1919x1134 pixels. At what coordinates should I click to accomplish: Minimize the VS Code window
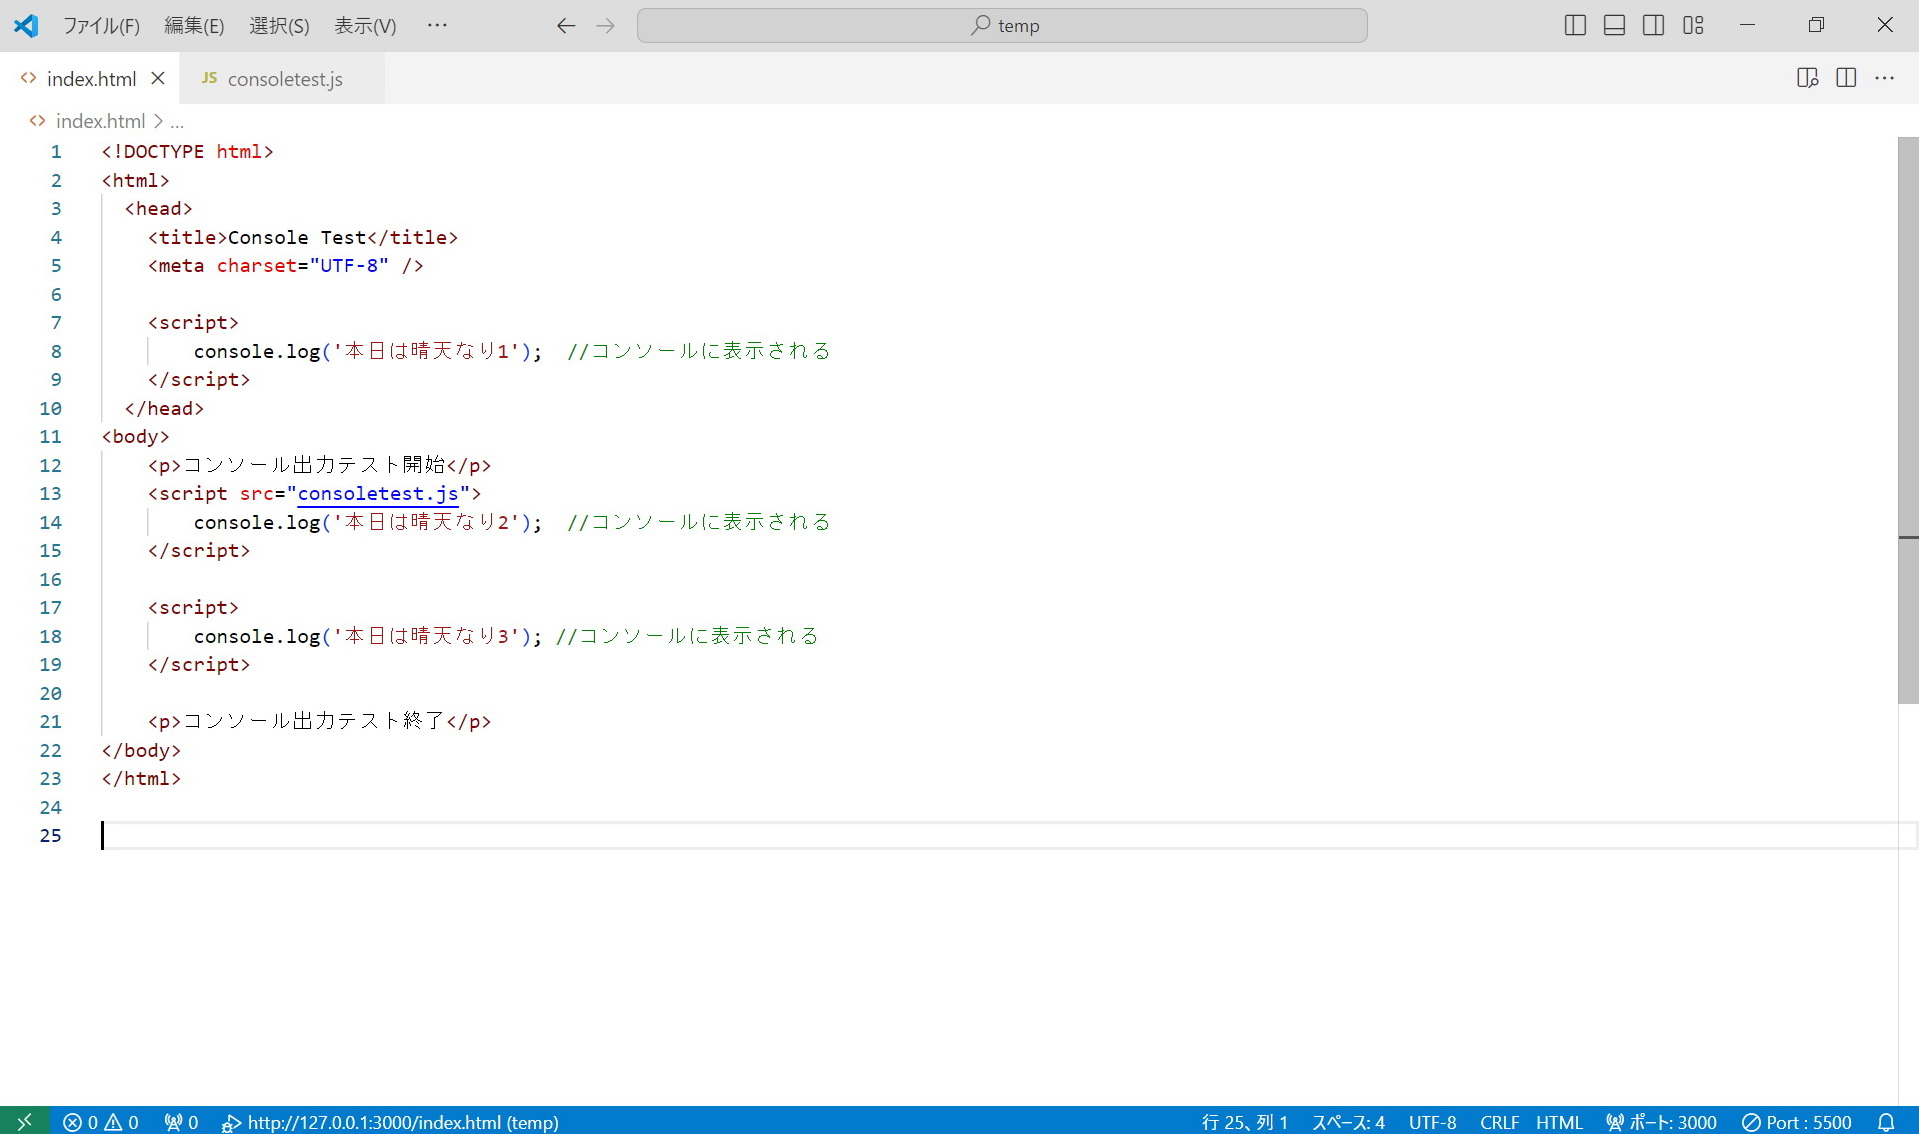[1747, 25]
